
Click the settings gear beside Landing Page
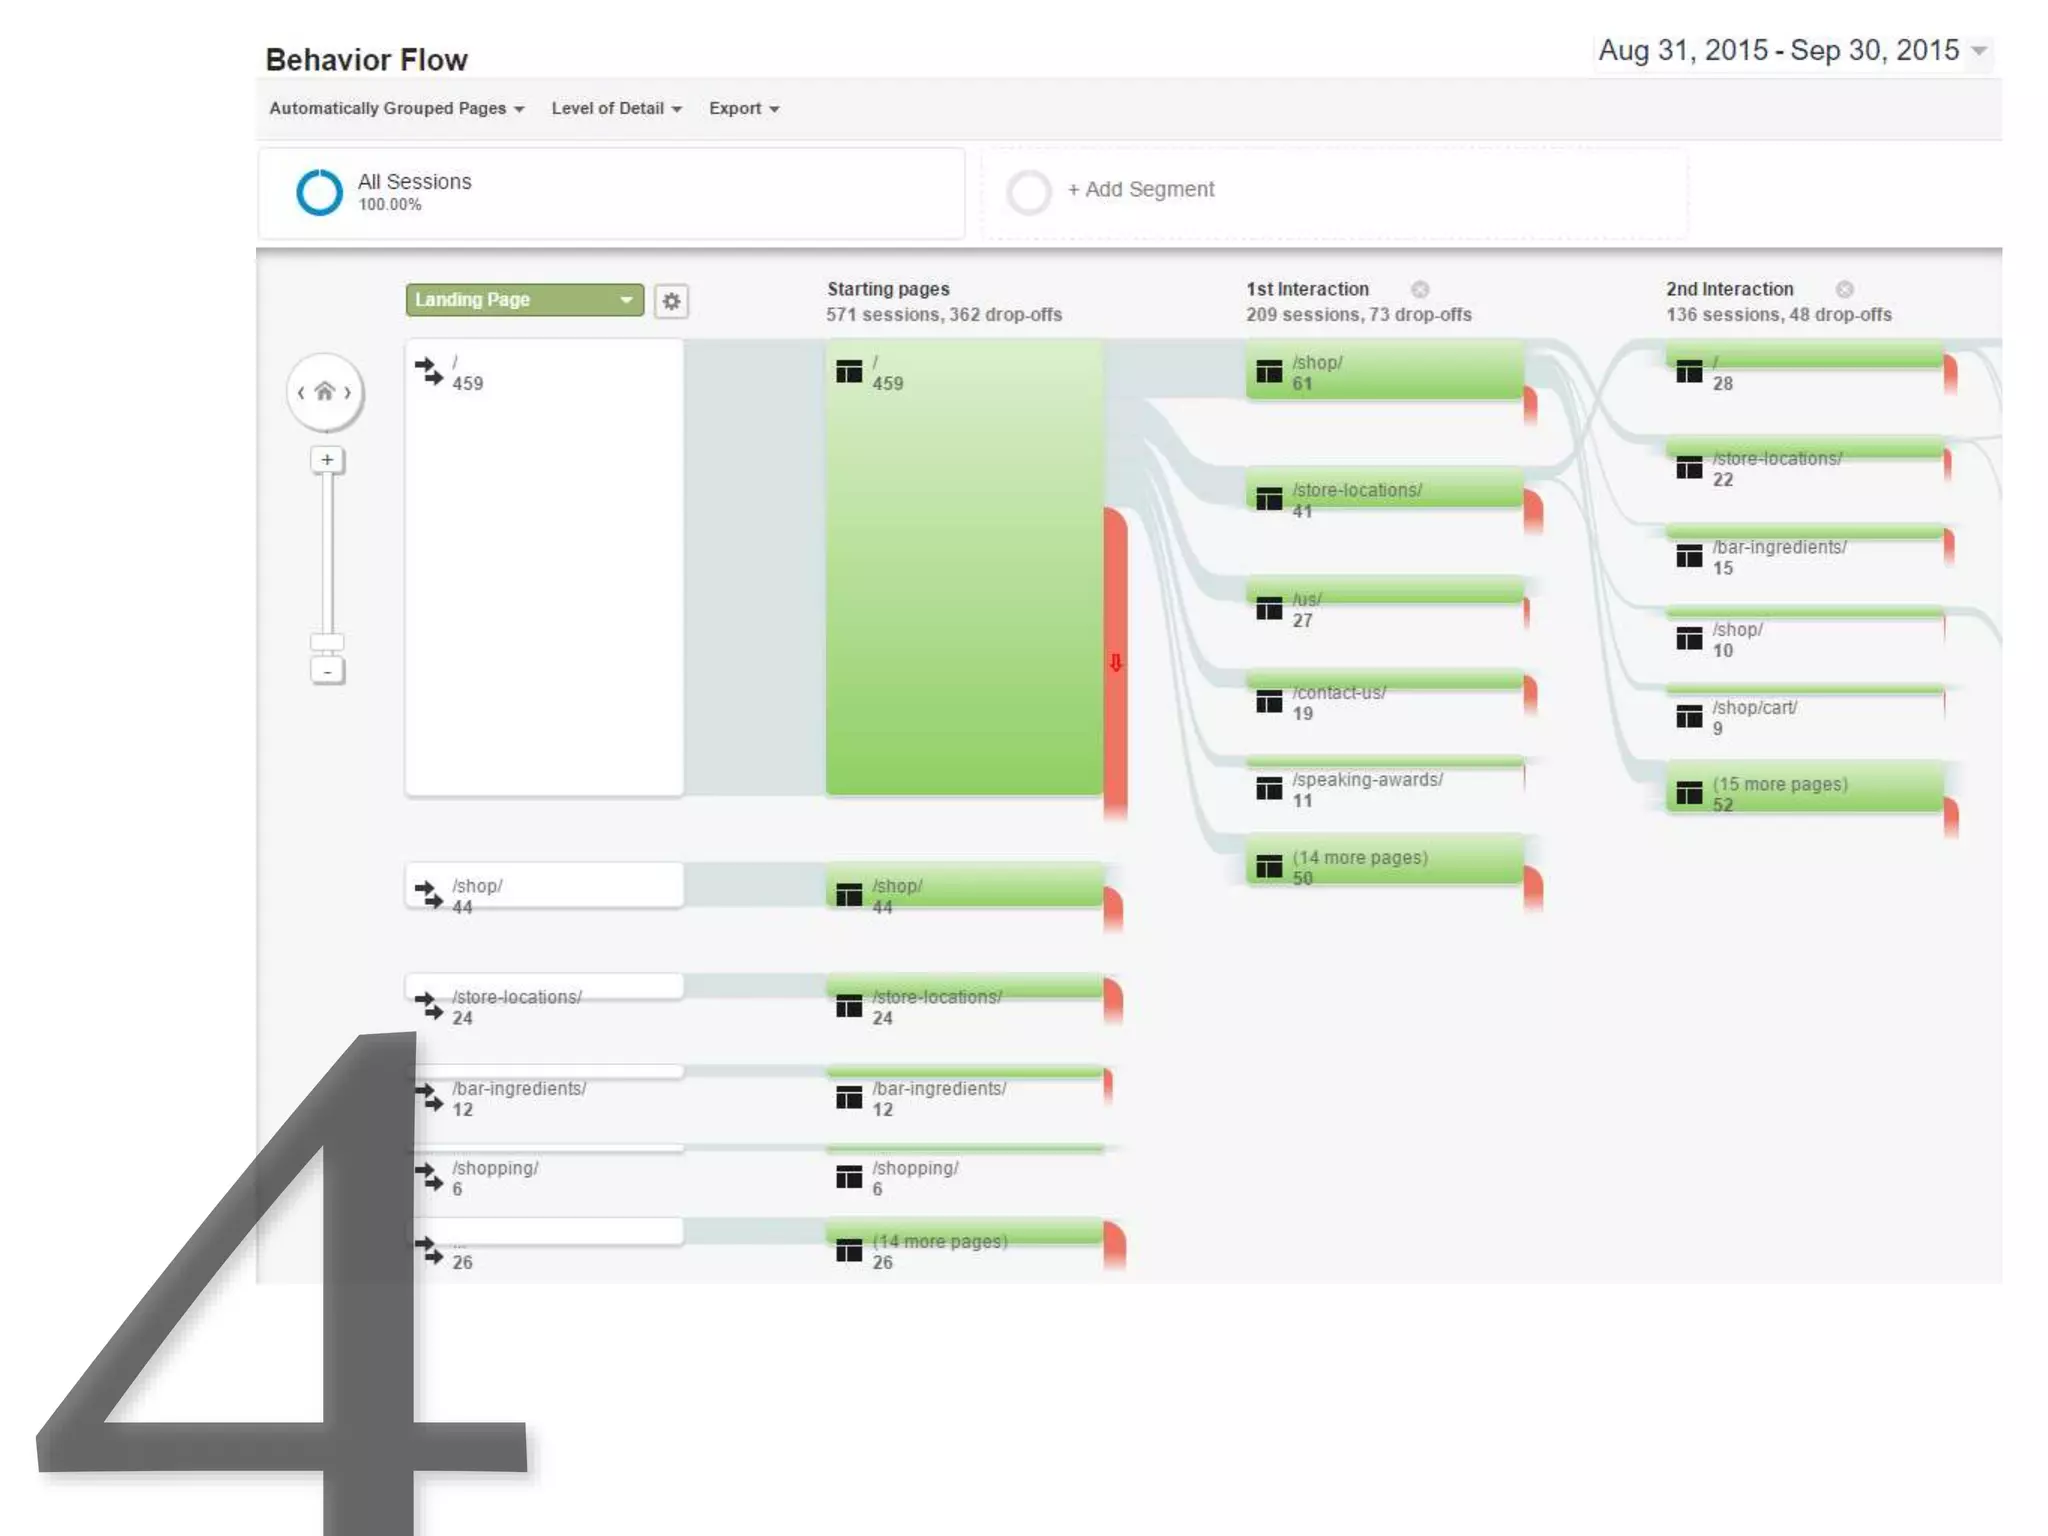(671, 301)
